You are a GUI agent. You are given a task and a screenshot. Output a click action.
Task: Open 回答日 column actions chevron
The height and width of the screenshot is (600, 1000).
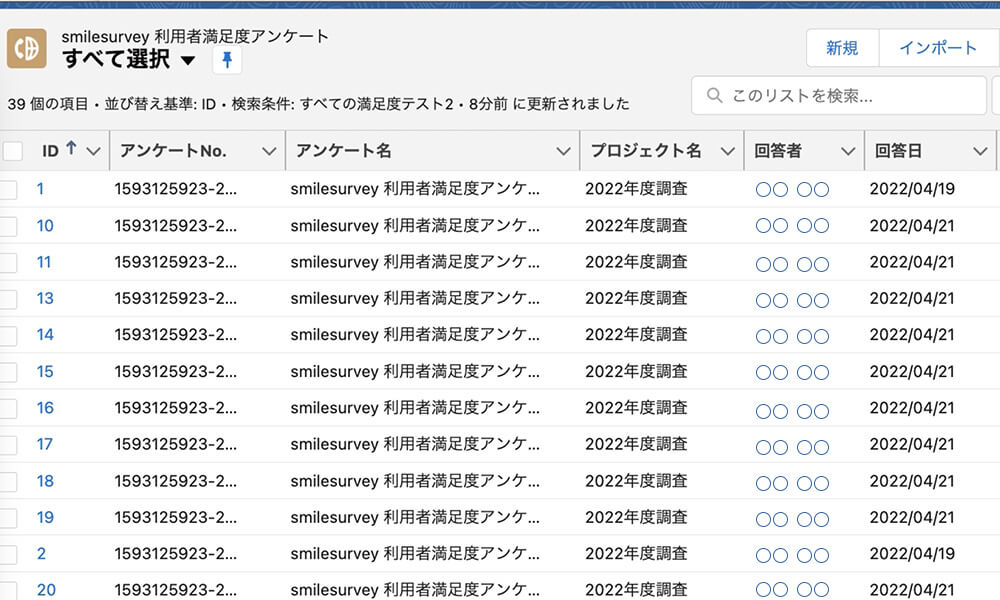click(980, 151)
